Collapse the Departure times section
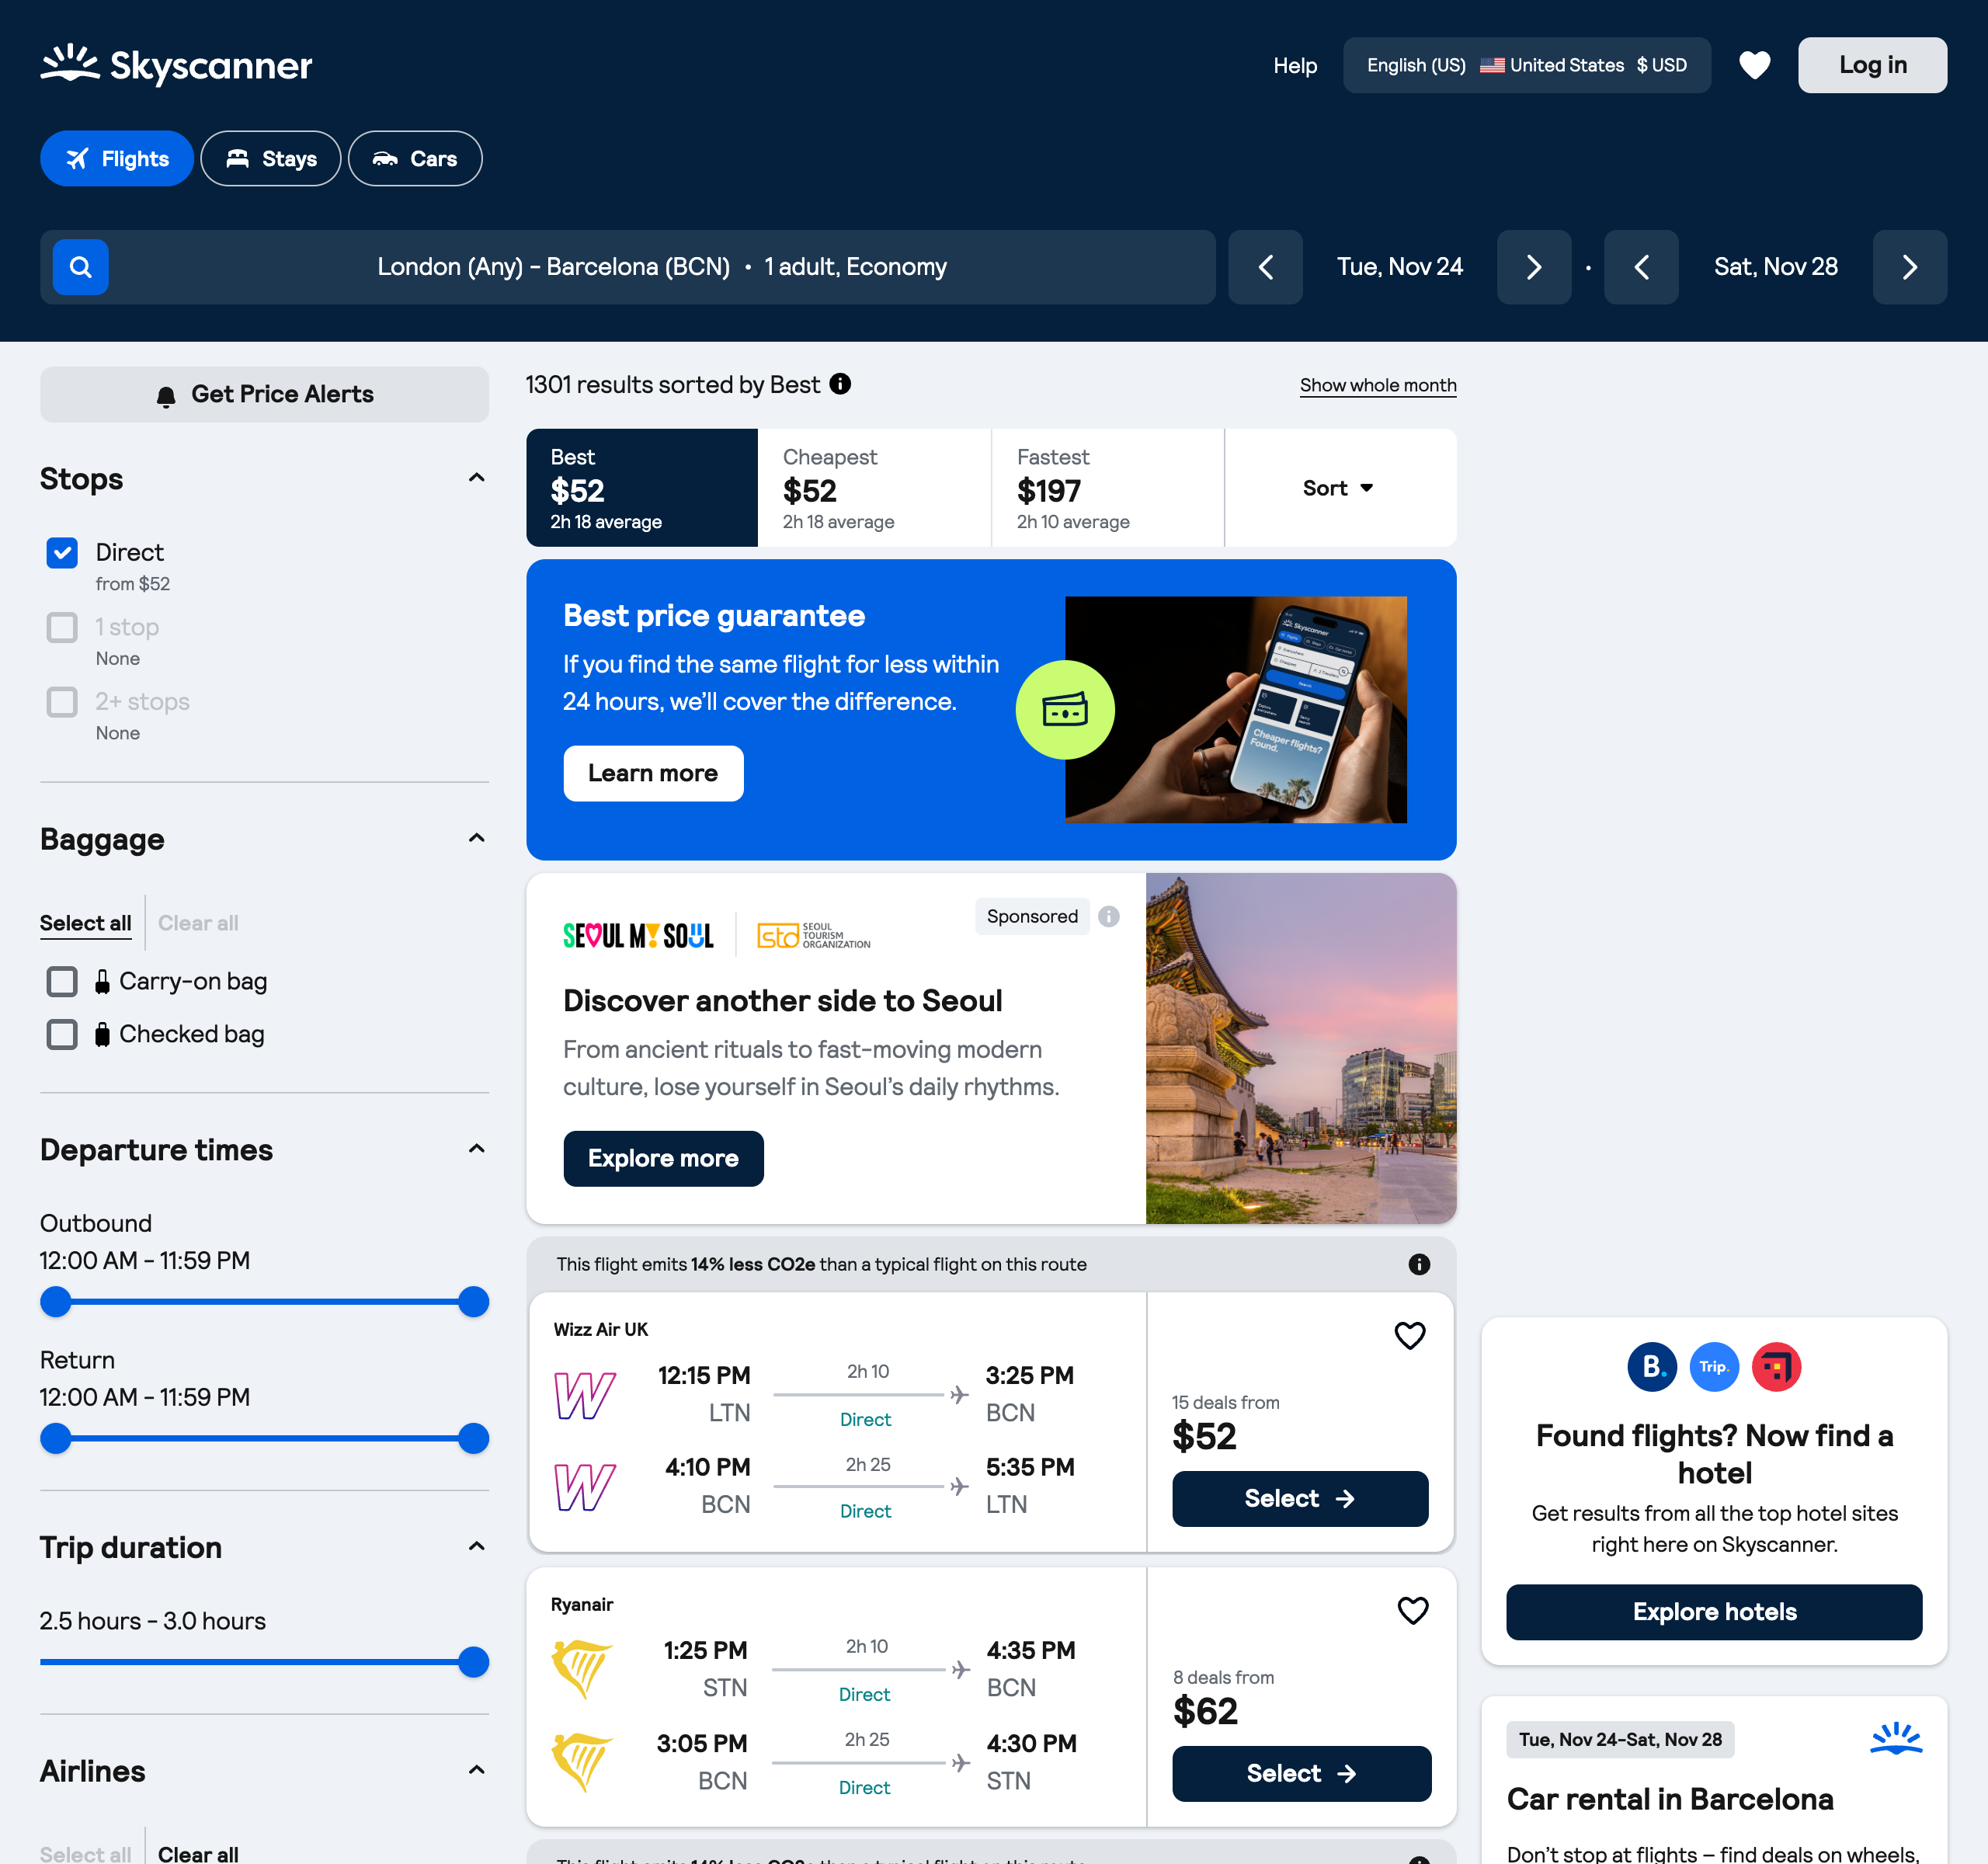Image resolution: width=1988 pixels, height=1864 pixels. 477,1149
